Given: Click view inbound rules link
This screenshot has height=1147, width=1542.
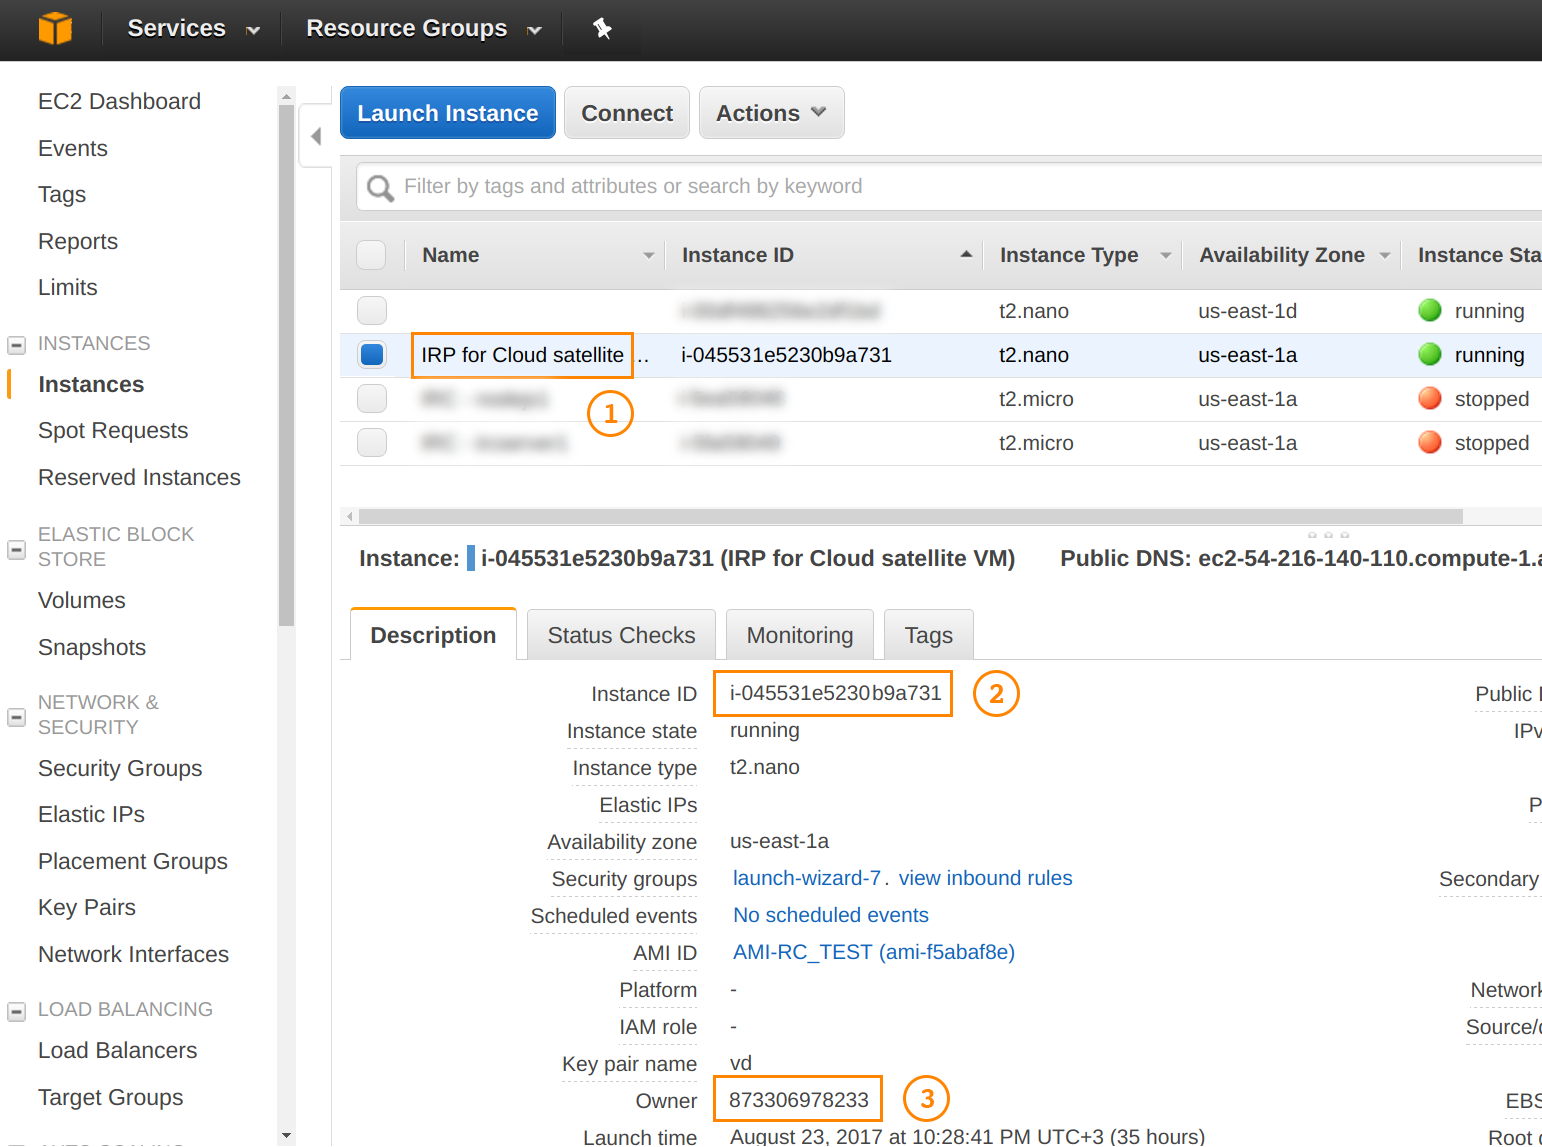Looking at the screenshot, I should tap(985, 878).
